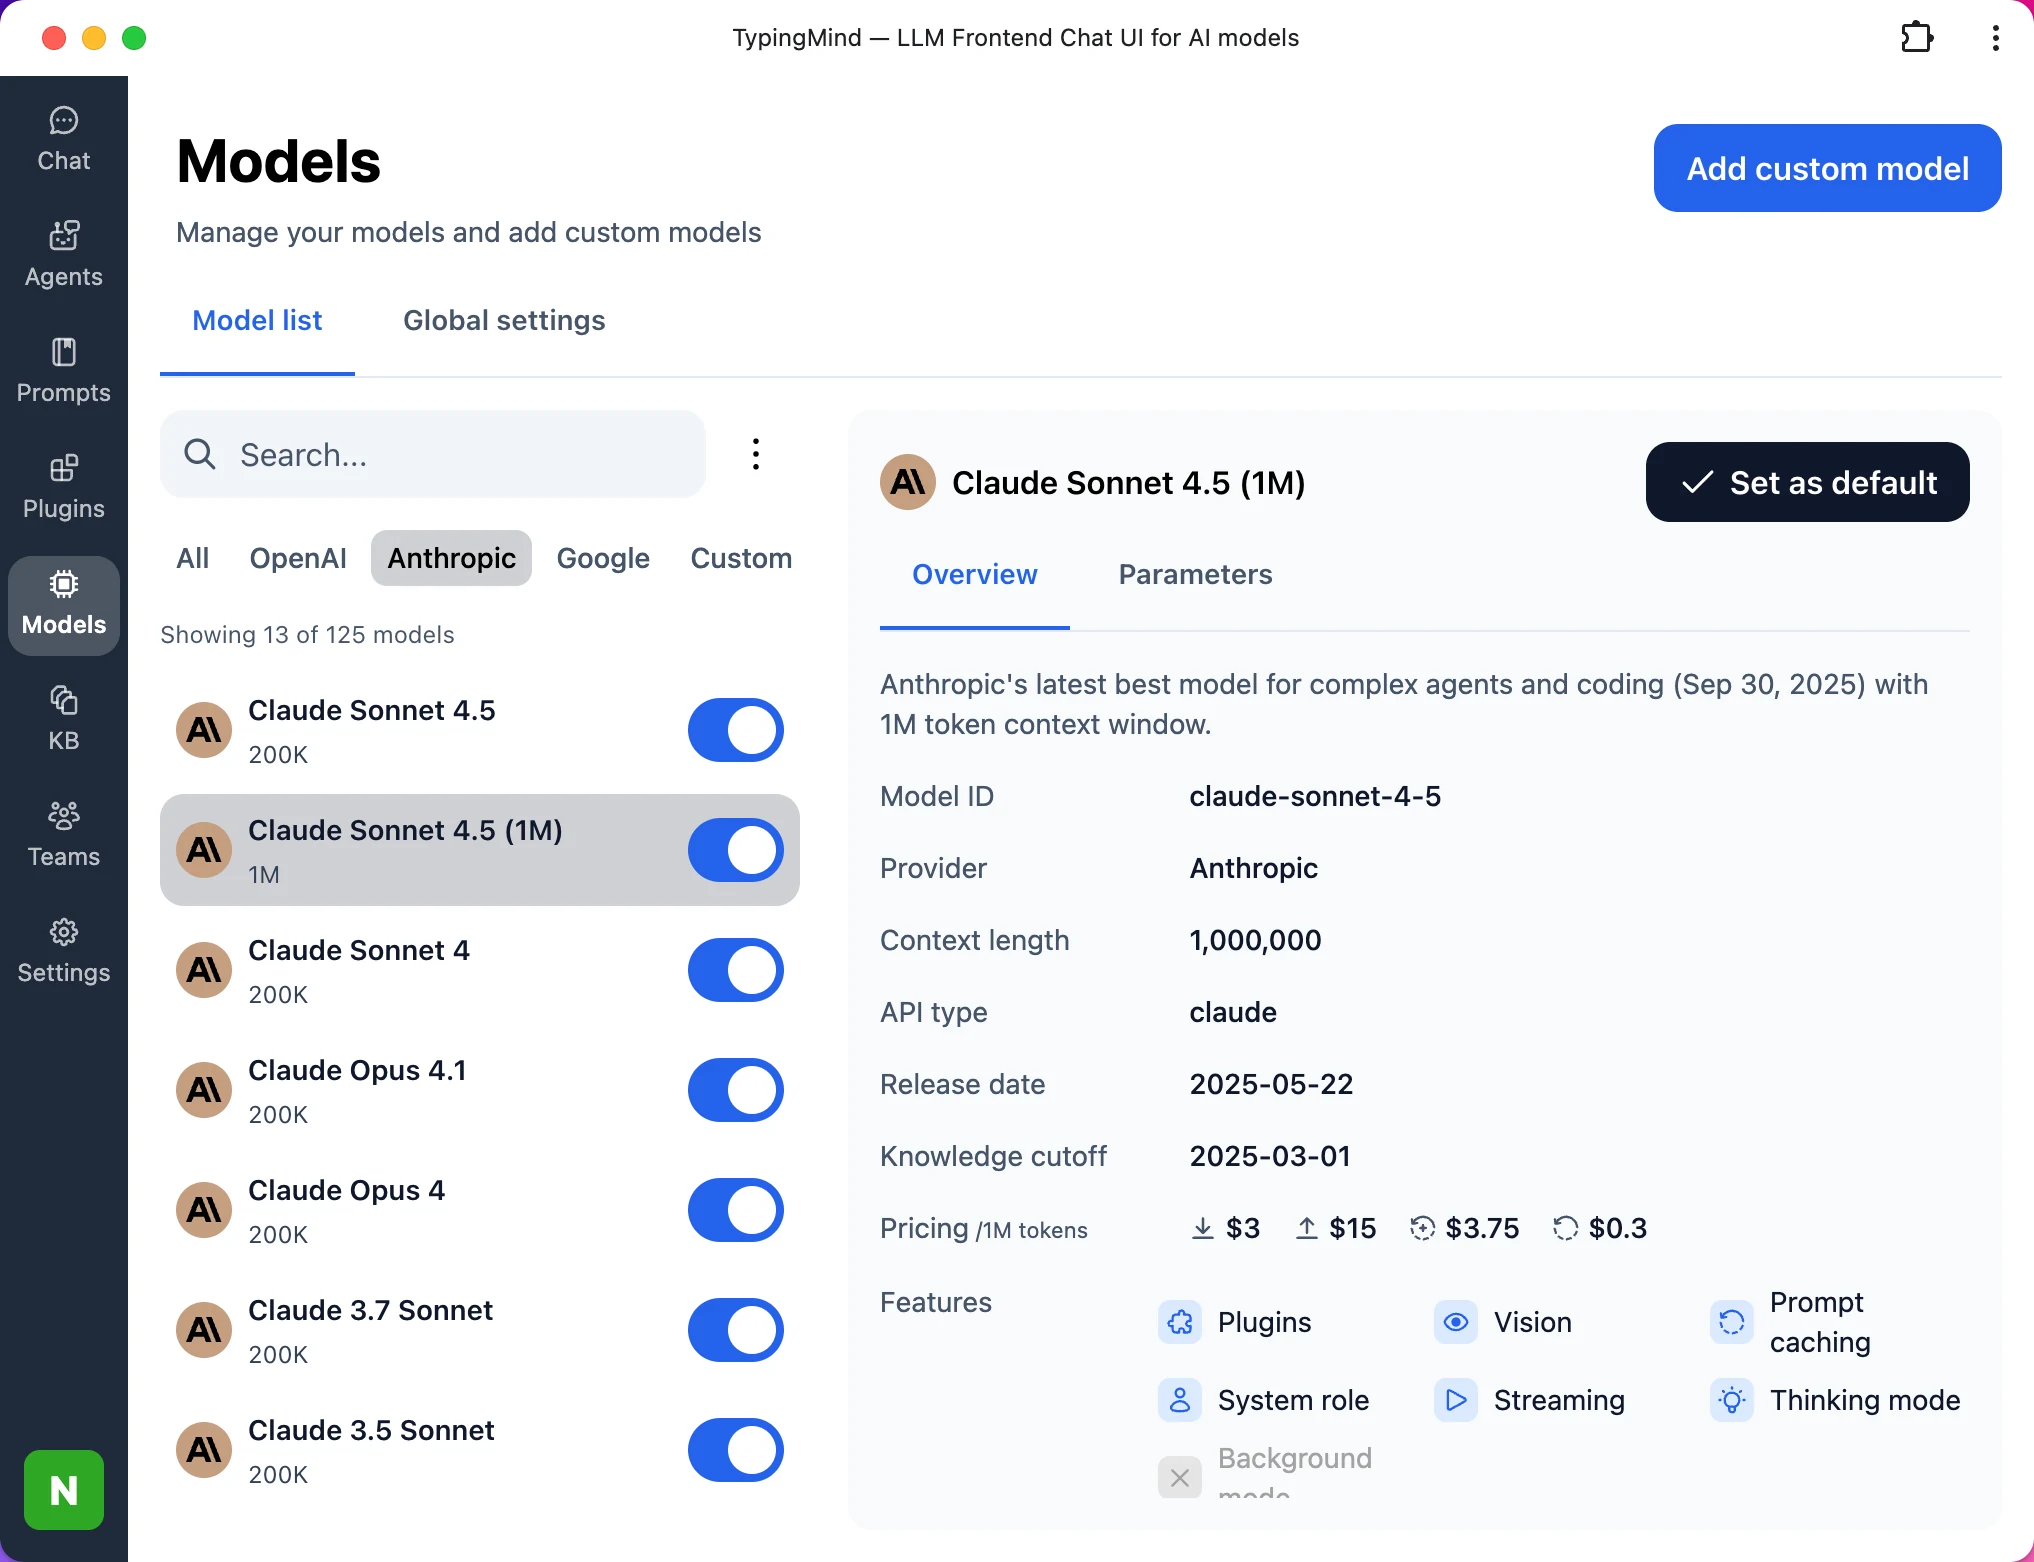Click the Streaming play feature icon
This screenshot has width=2034, height=1562.
(x=1456, y=1400)
